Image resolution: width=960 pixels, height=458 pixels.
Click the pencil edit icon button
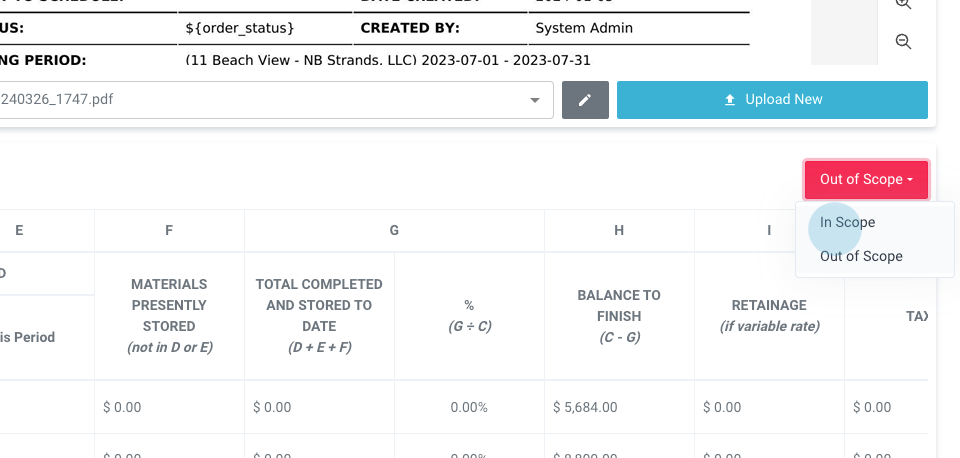coord(585,100)
